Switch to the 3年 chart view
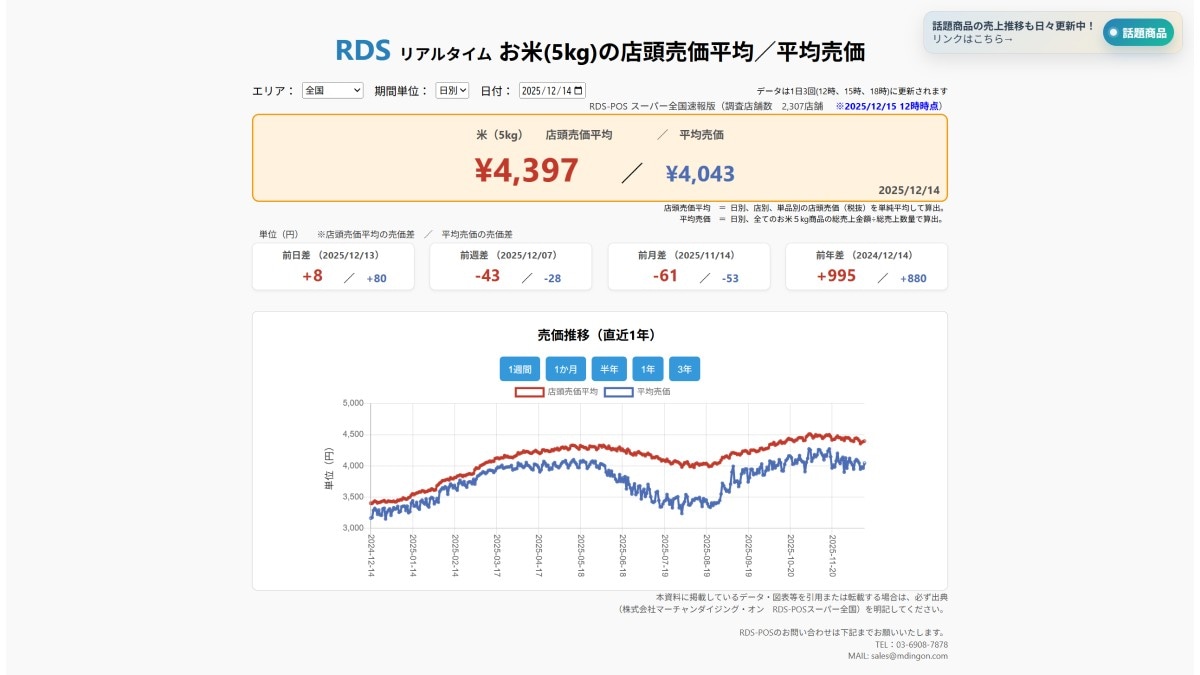The height and width of the screenshot is (675, 1200). click(x=686, y=369)
